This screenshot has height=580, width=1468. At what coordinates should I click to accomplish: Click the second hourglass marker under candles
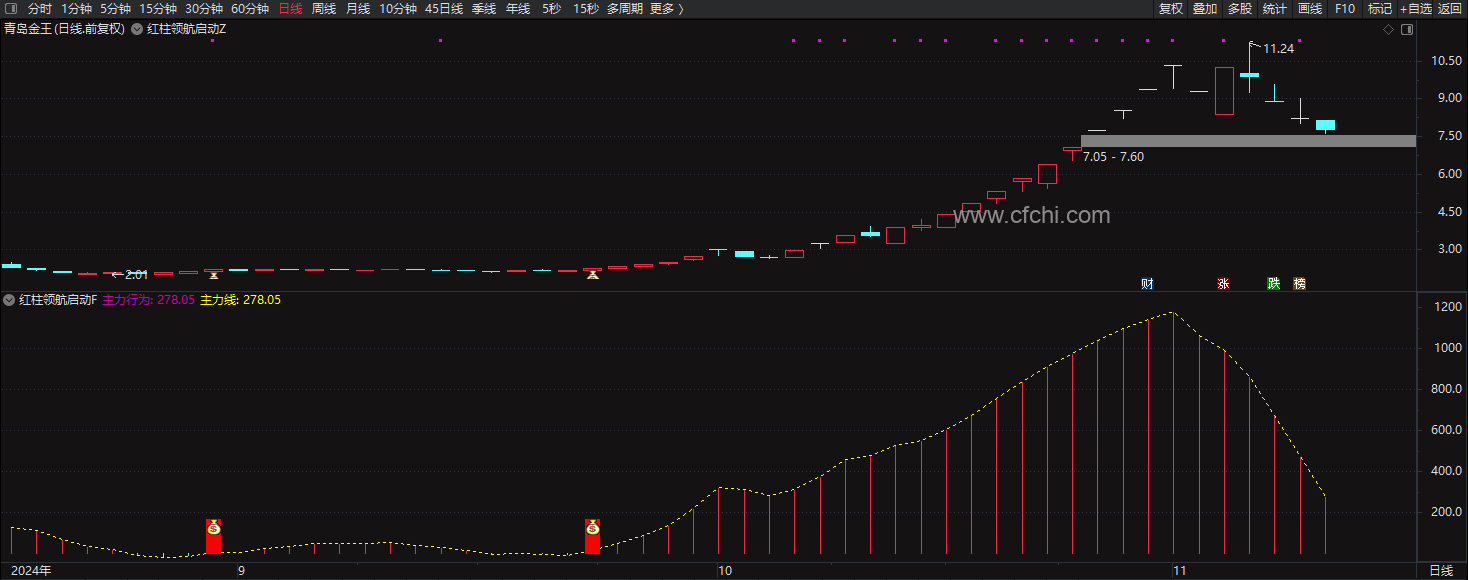592,275
